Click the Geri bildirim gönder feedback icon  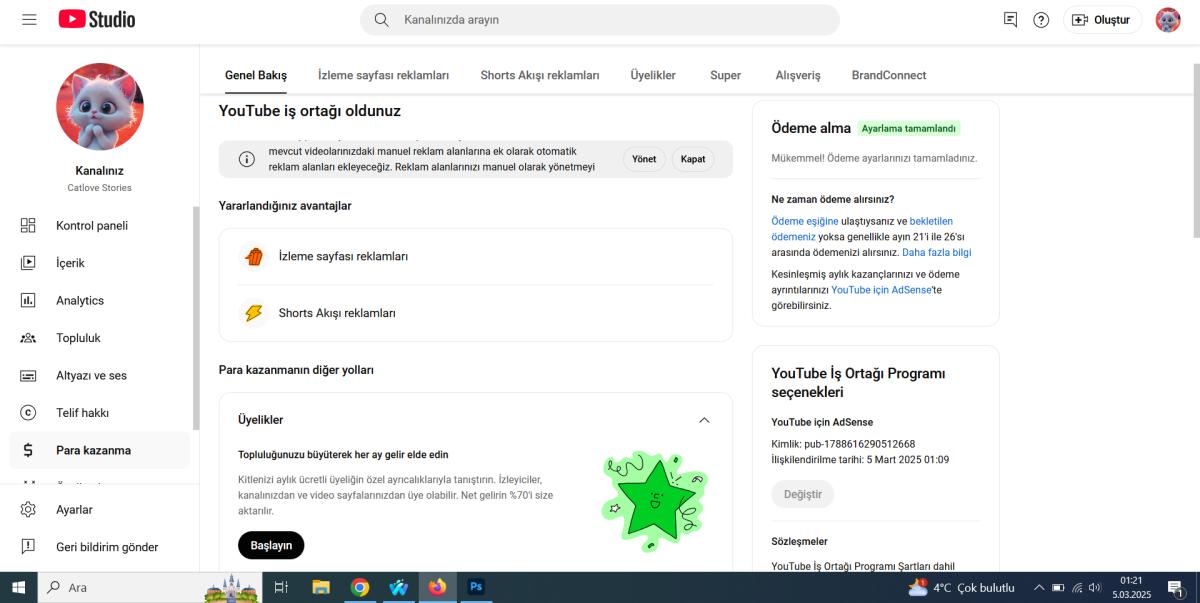pyautogui.click(x=28, y=547)
